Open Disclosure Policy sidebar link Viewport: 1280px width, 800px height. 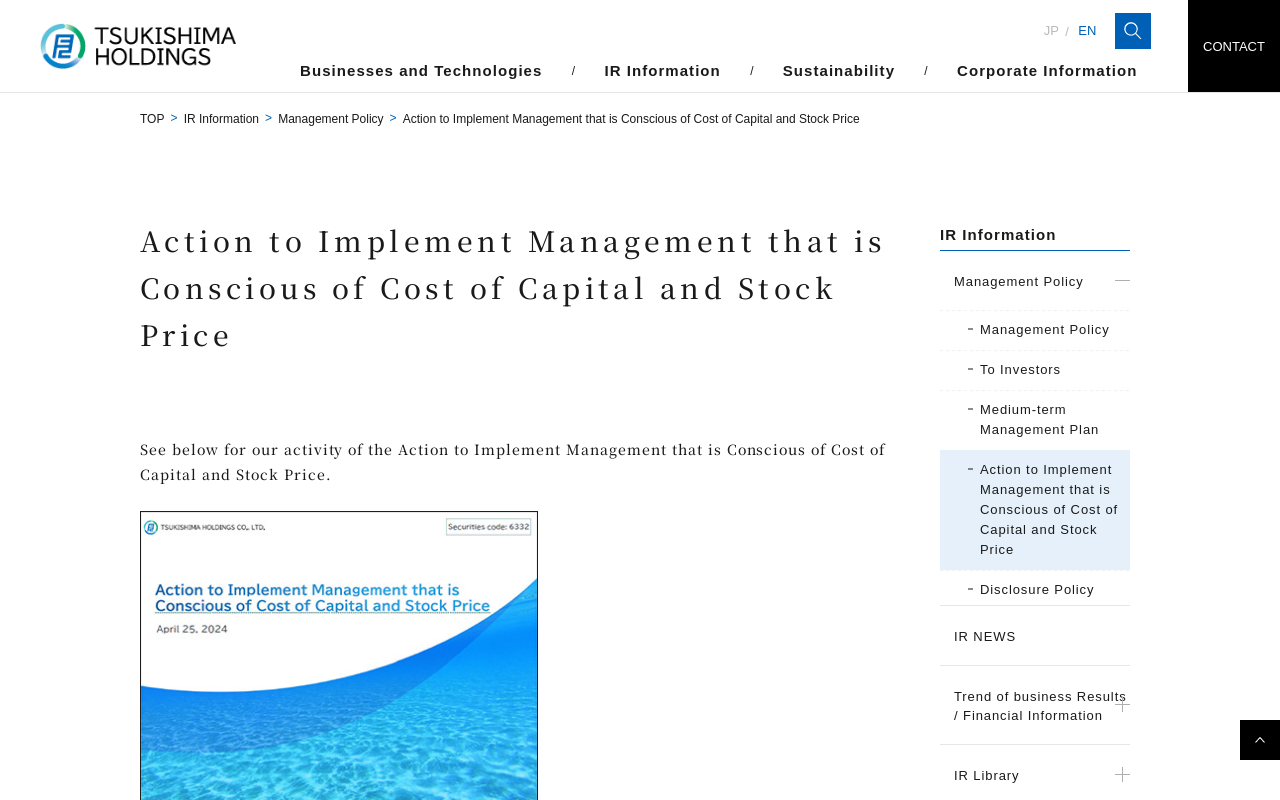pyautogui.click(x=1036, y=590)
